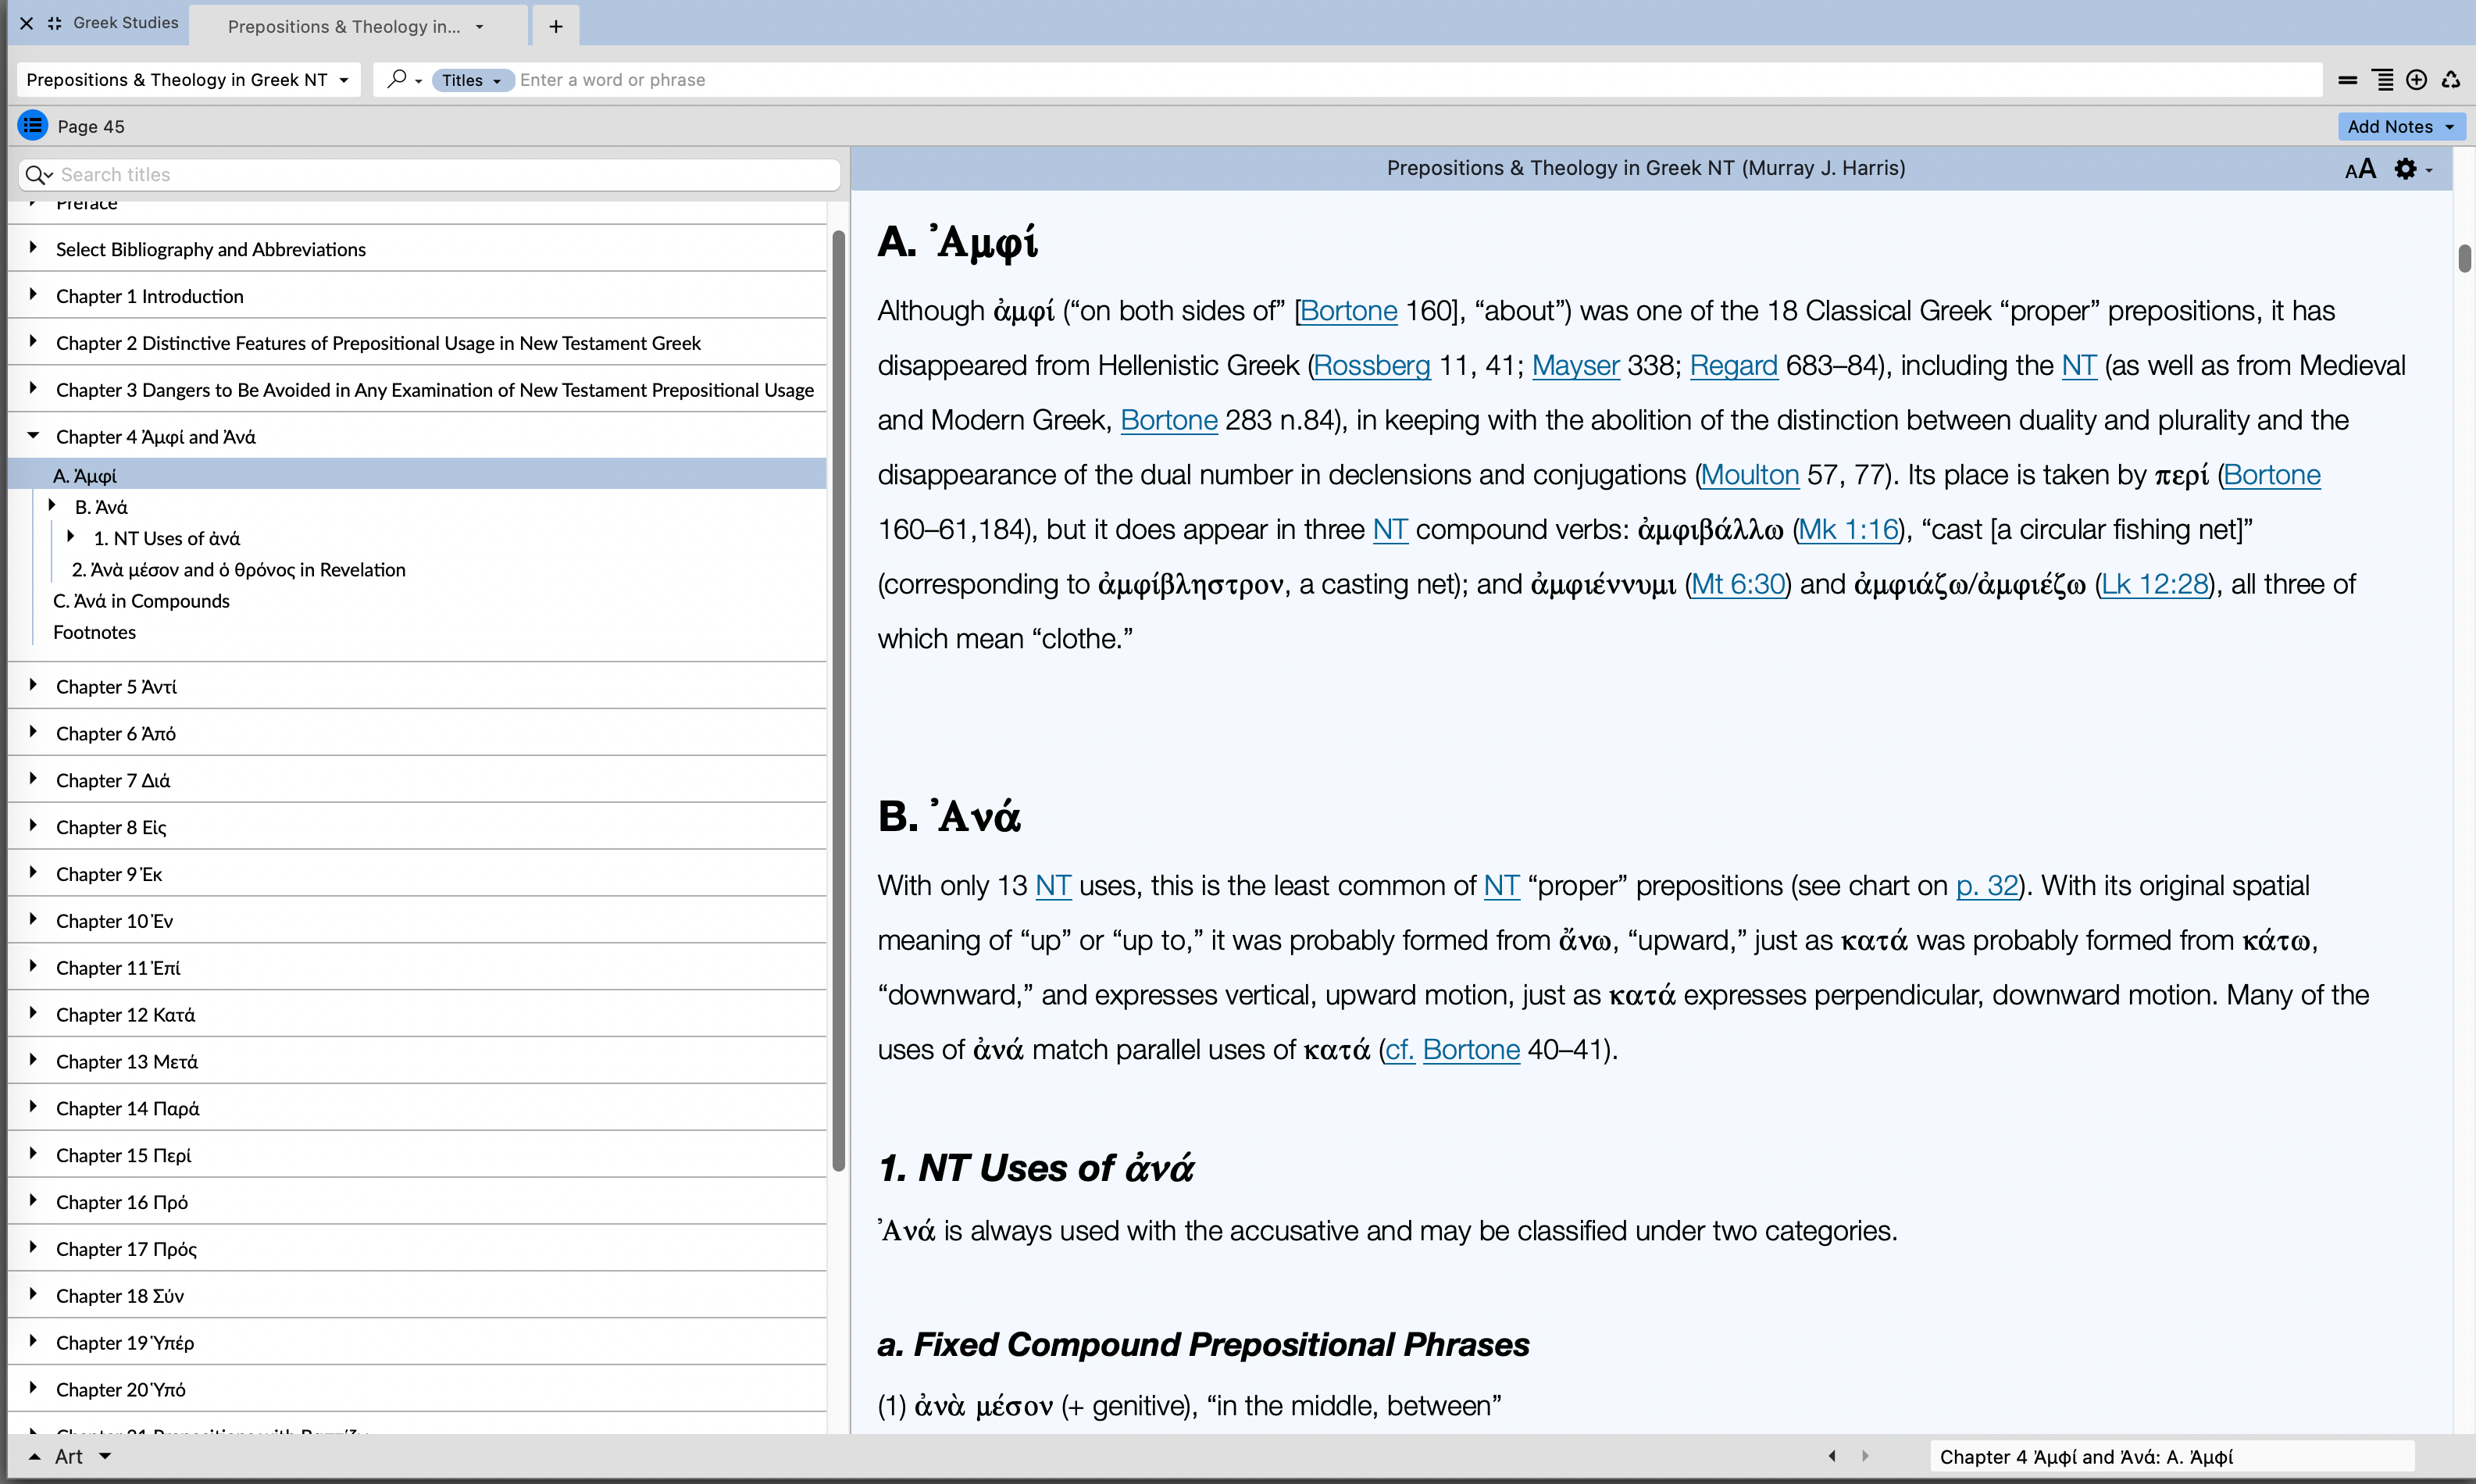
Task: Click the magnifying glass search icon
Action: point(397,79)
